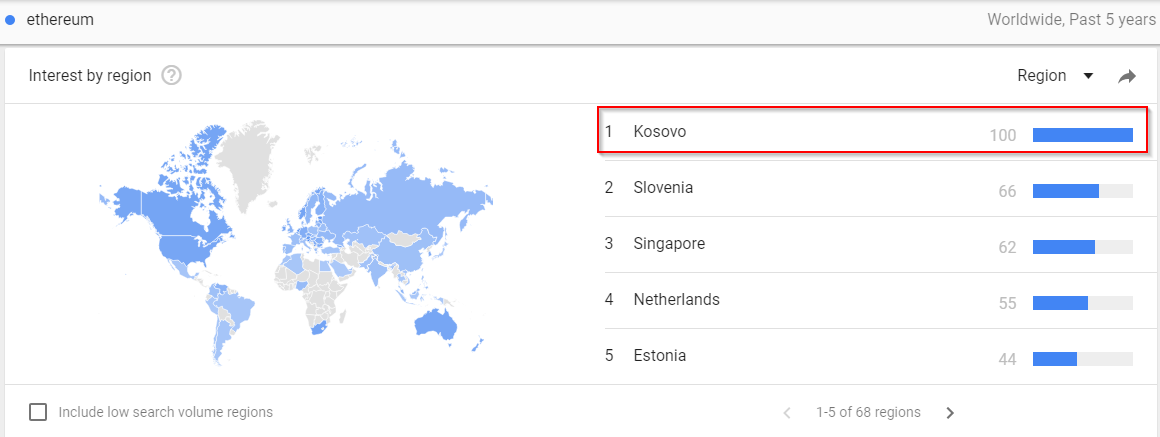The height and width of the screenshot is (437, 1160).
Task: Select Slovenia in the region list
Action: (869, 189)
